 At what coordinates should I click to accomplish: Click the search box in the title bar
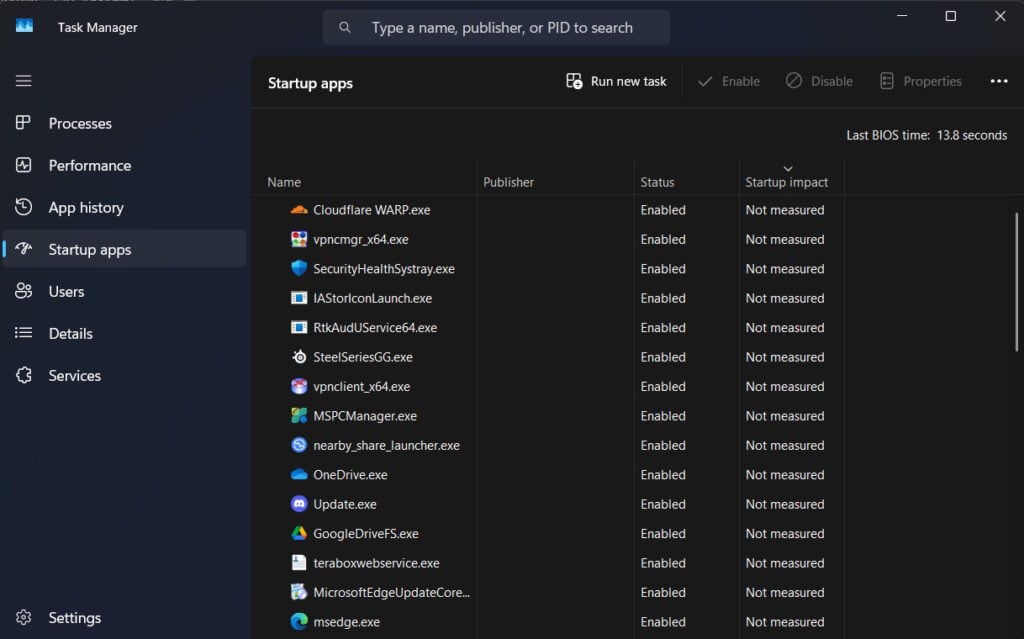point(500,28)
